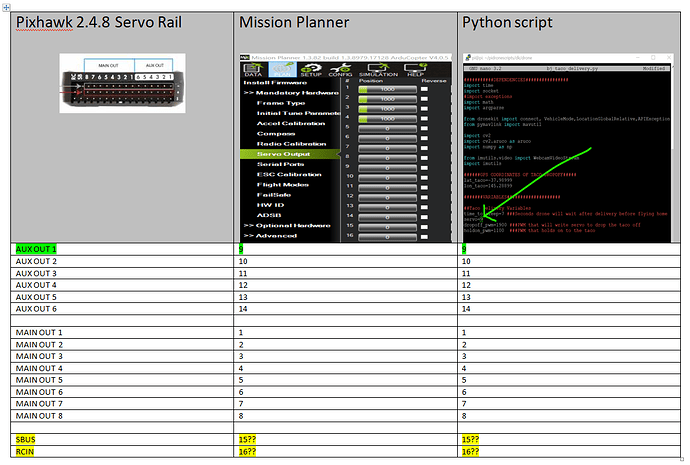The width and height of the screenshot is (690, 465).
Task: Expand the Mandatory Hardware section
Action: point(288,92)
